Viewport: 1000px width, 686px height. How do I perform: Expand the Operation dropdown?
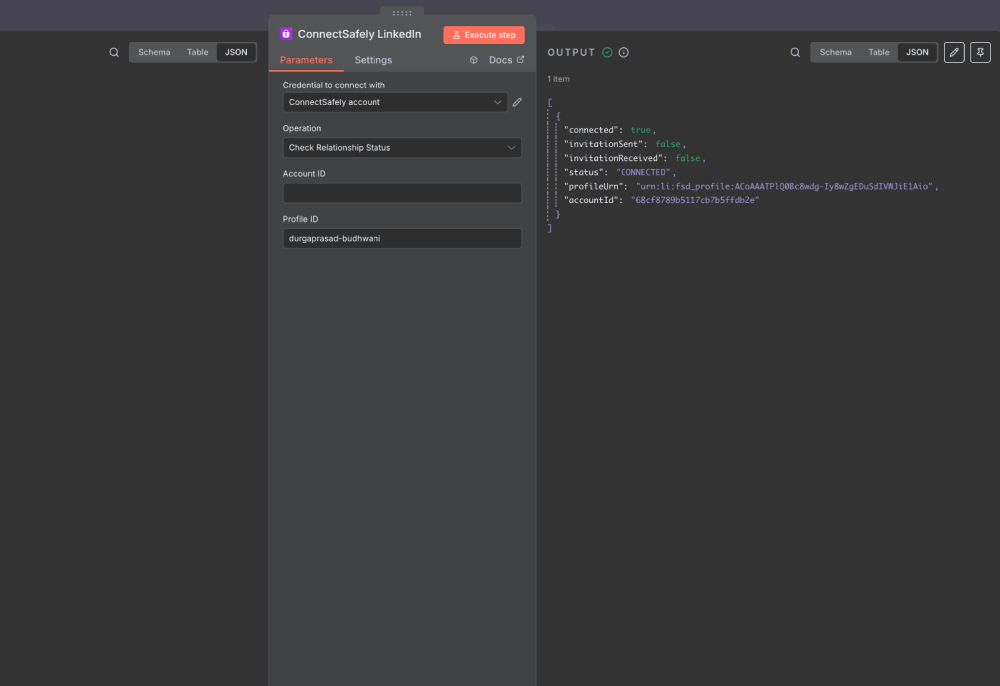pos(402,148)
